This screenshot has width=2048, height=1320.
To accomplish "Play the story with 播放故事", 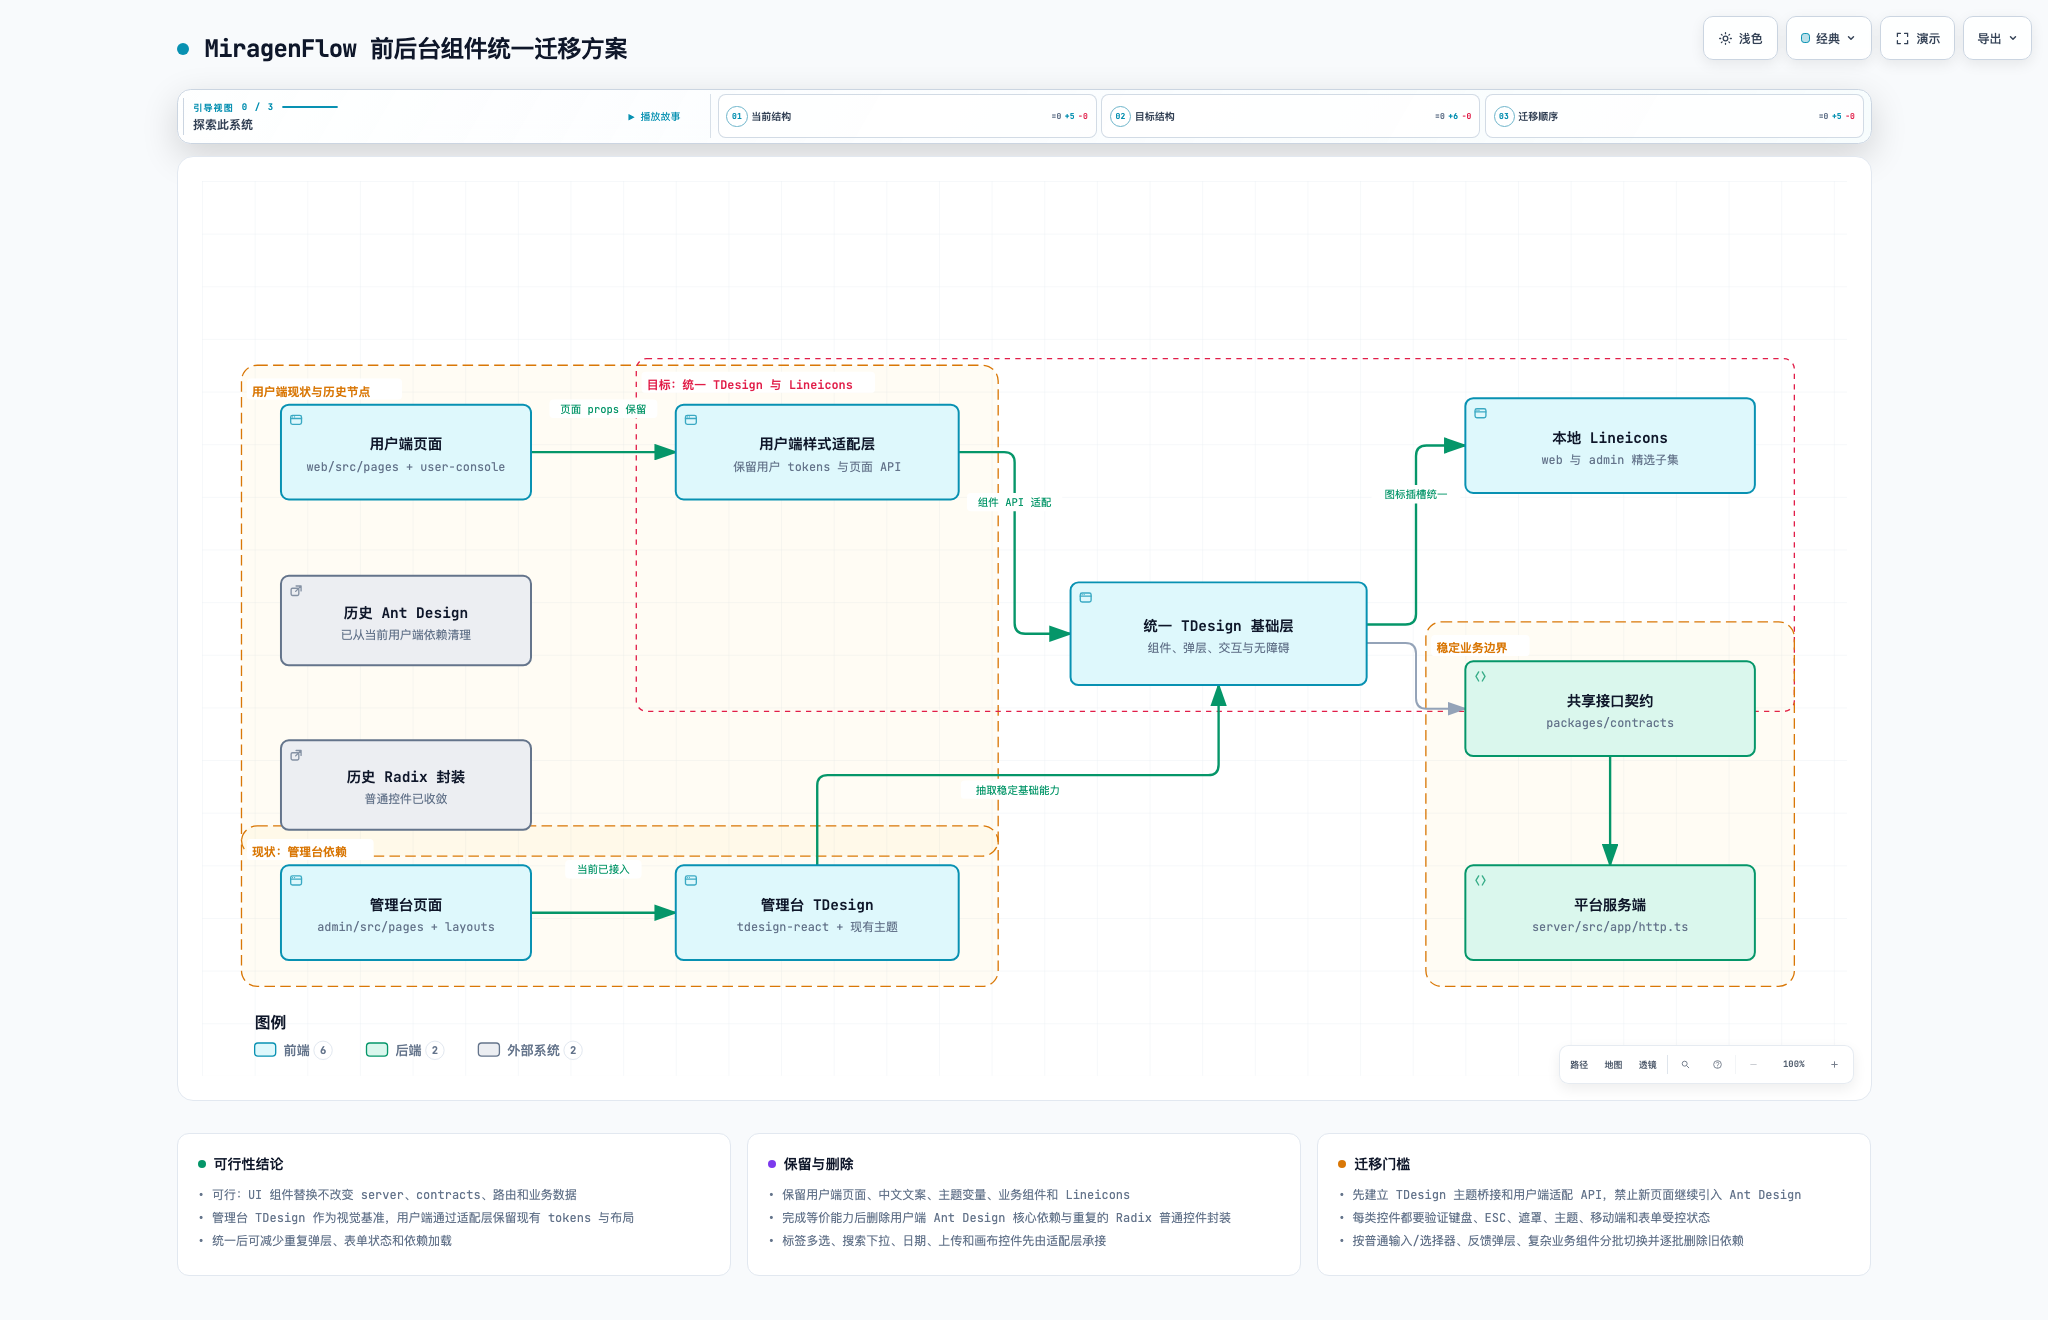I will tap(654, 117).
